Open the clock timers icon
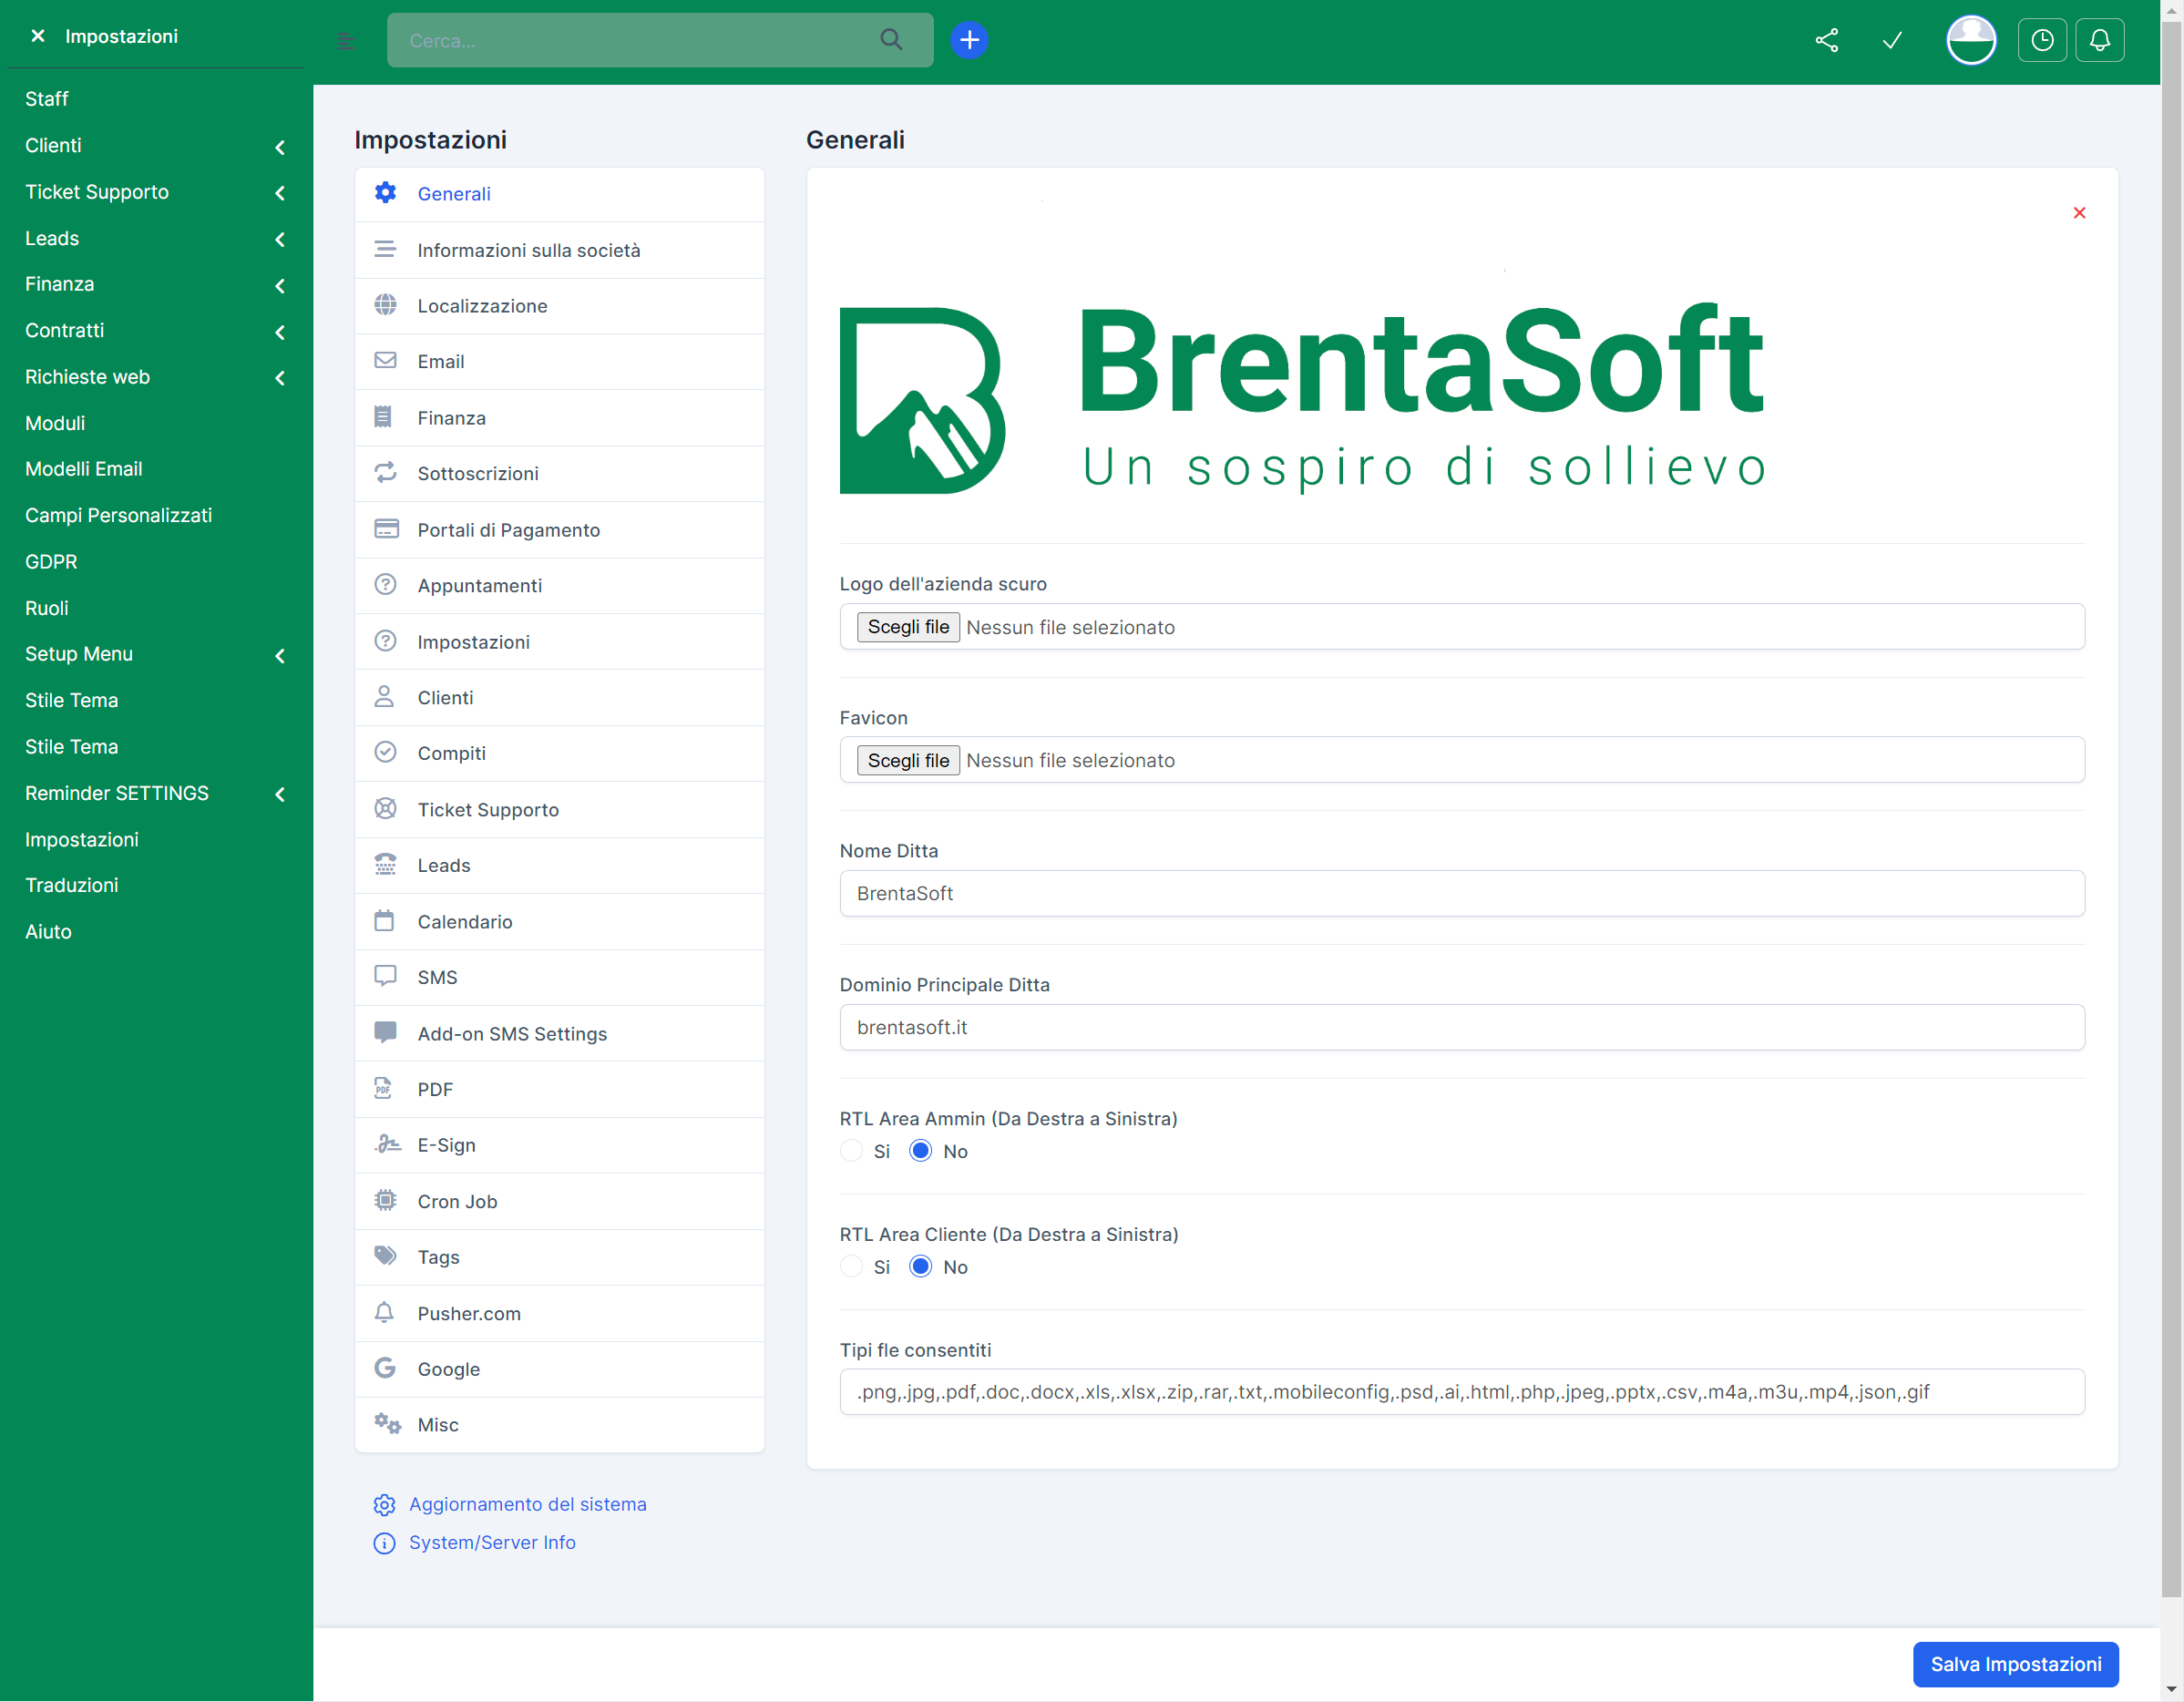The image size is (2184, 1702). [x=2041, y=40]
